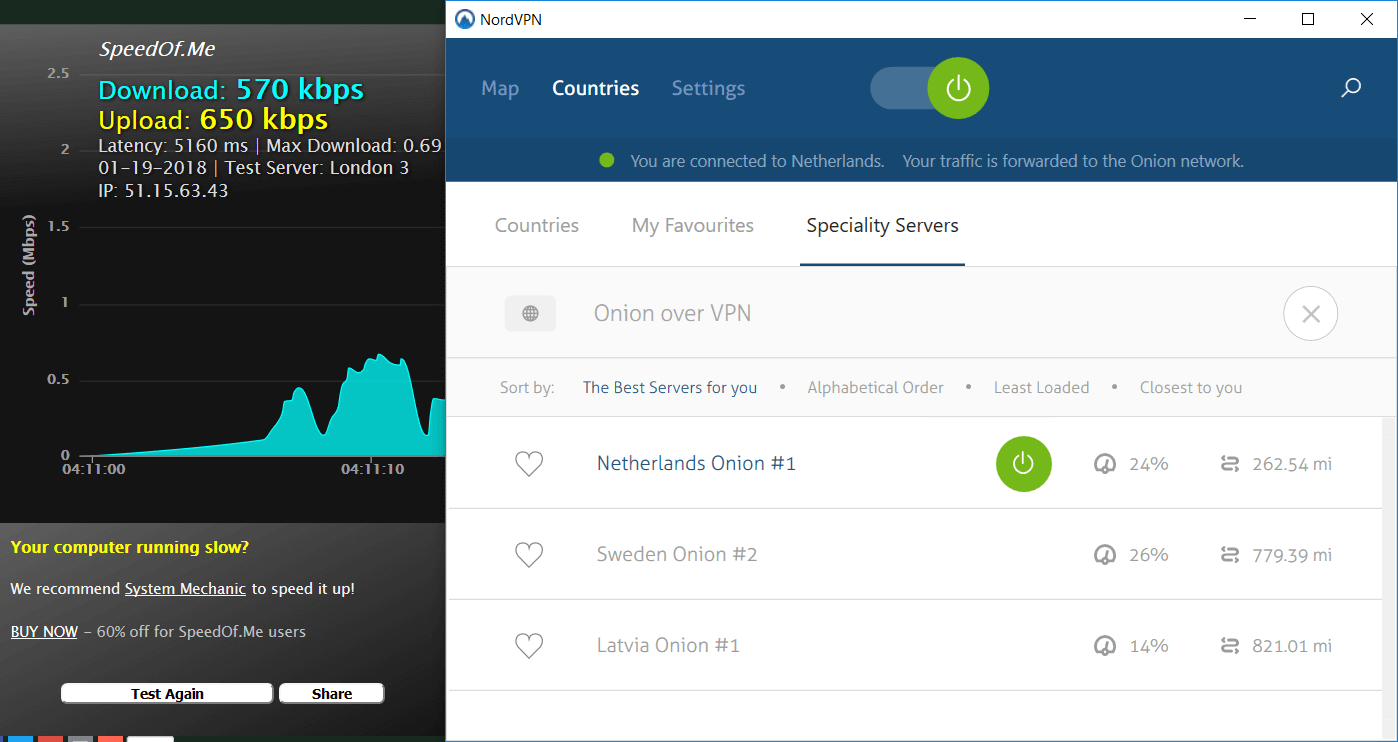The image size is (1398, 742).
Task: Click the load gauge icon showing 24%
Action: pyautogui.click(x=1105, y=464)
